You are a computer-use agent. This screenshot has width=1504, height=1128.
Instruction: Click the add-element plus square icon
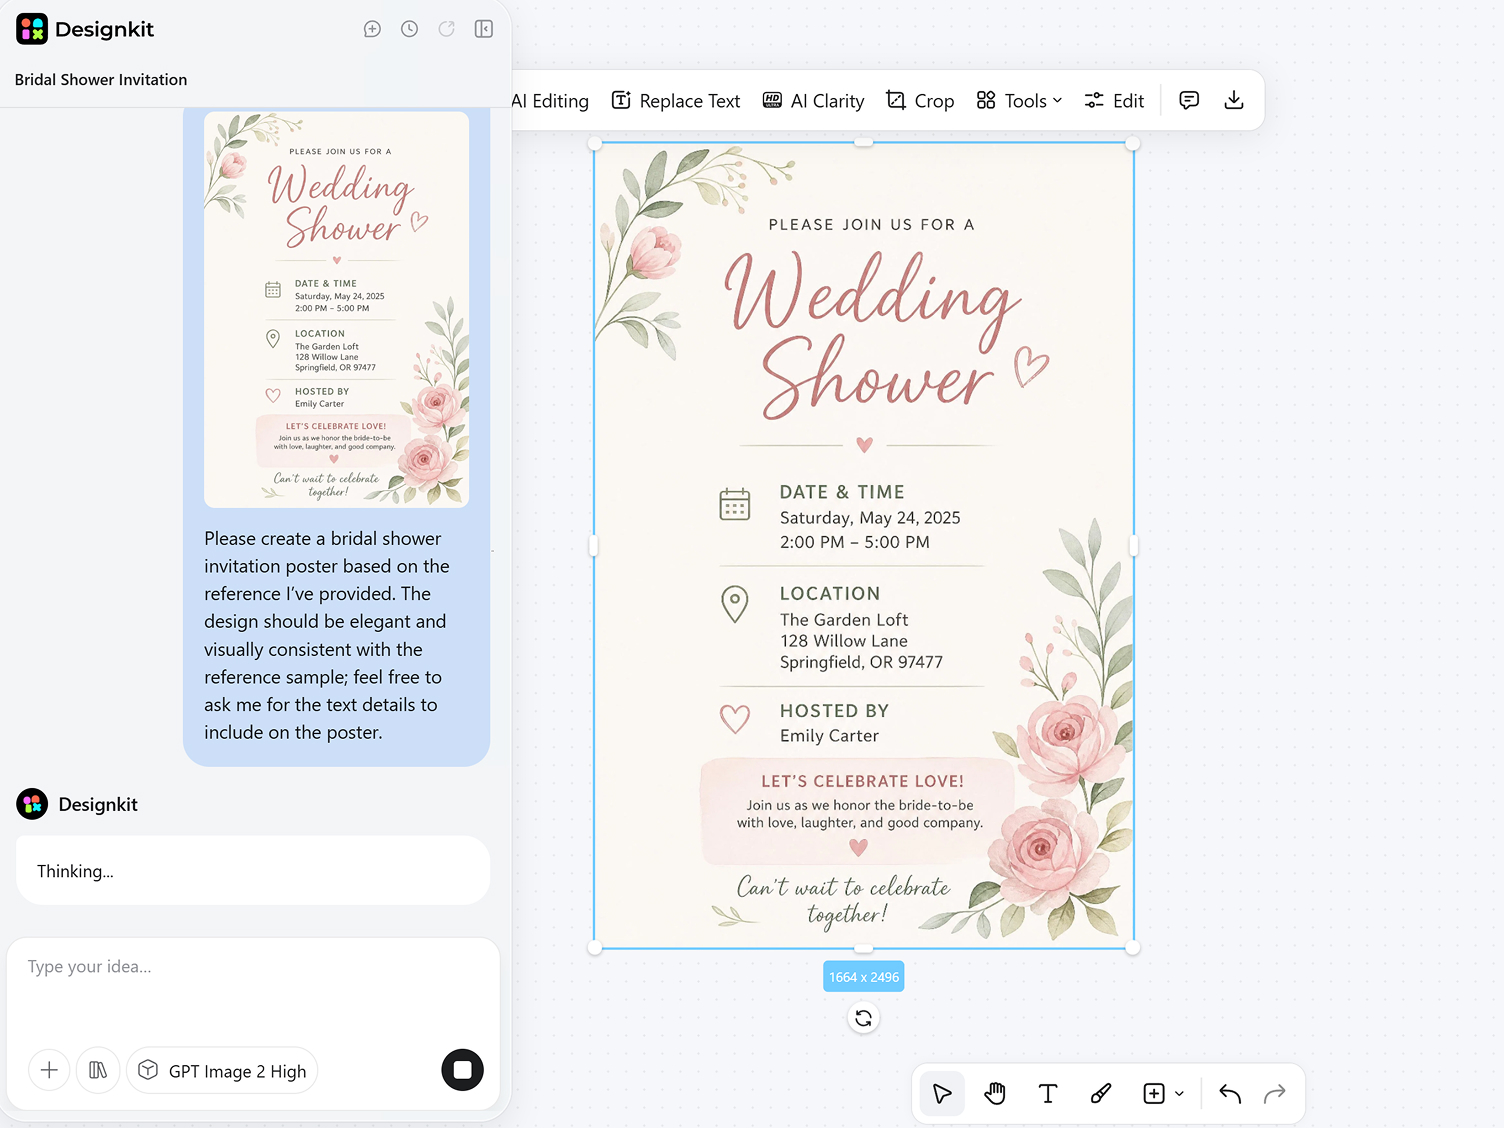click(1154, 1094)
